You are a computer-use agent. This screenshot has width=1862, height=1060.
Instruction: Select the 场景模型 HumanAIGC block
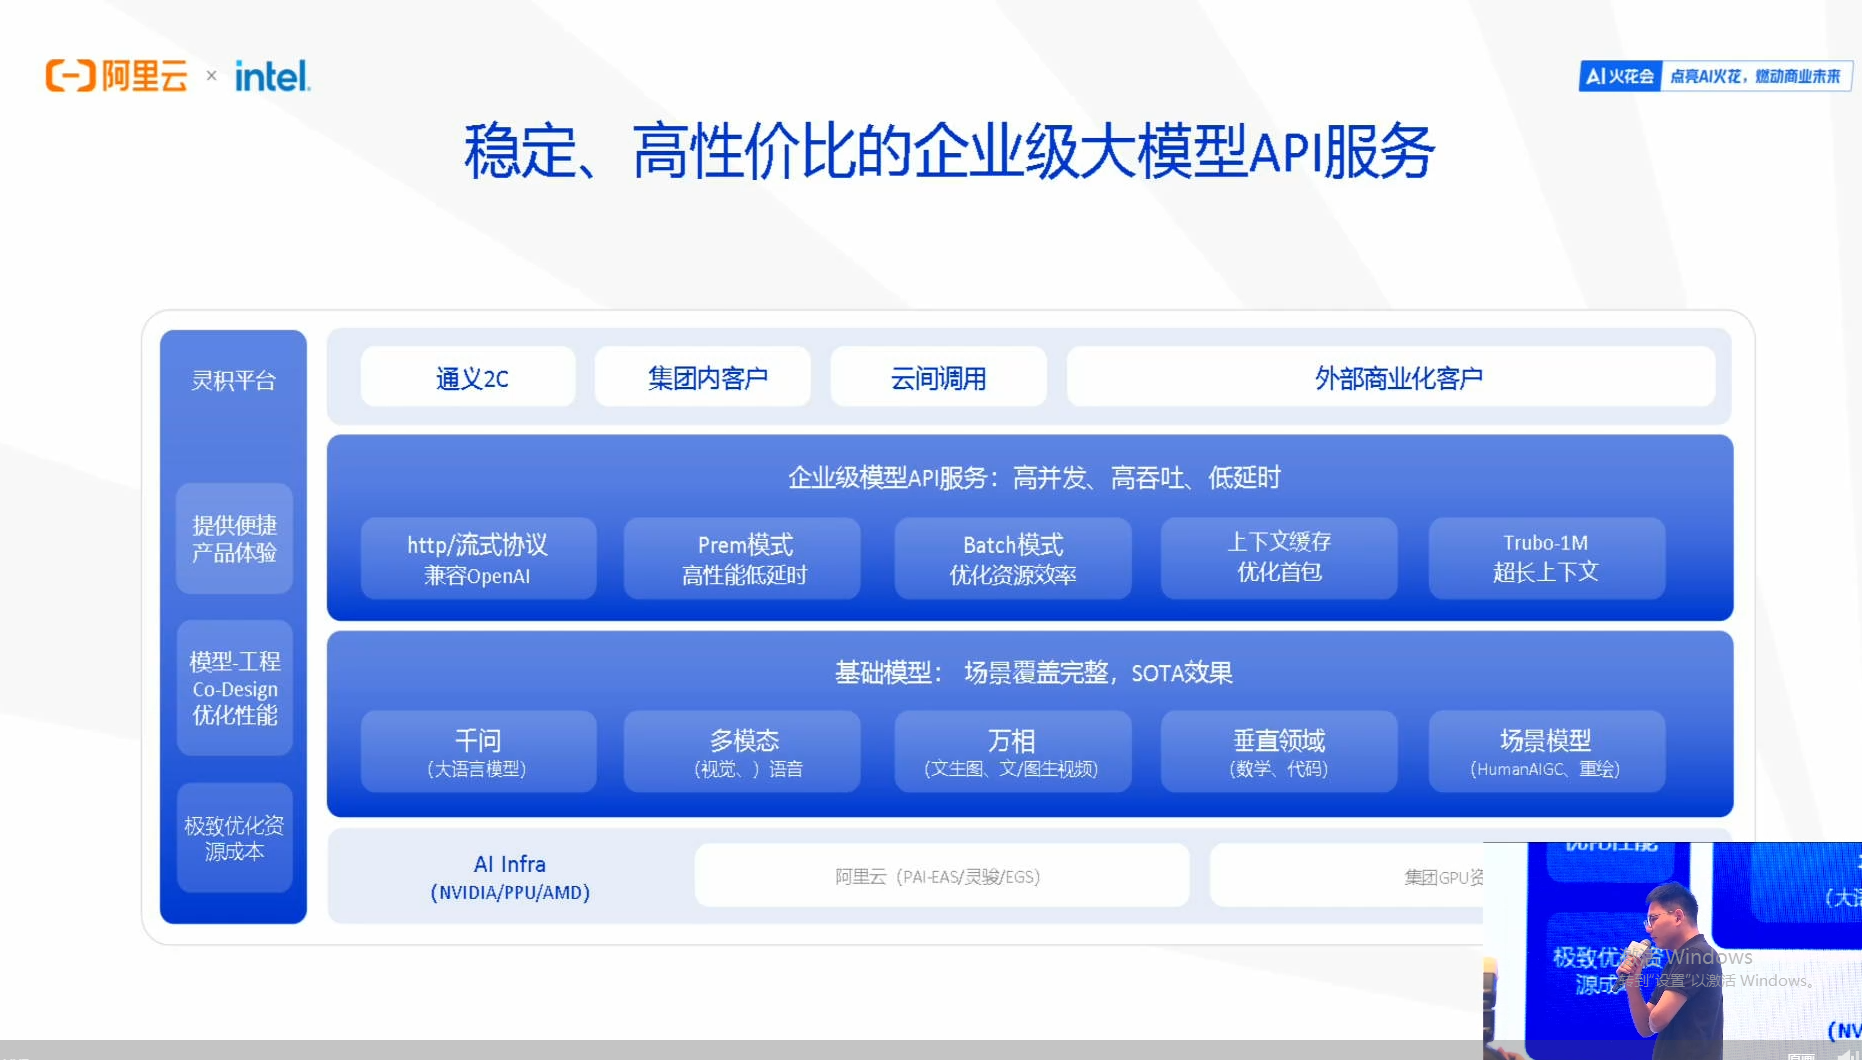[x=1546, y=751]
